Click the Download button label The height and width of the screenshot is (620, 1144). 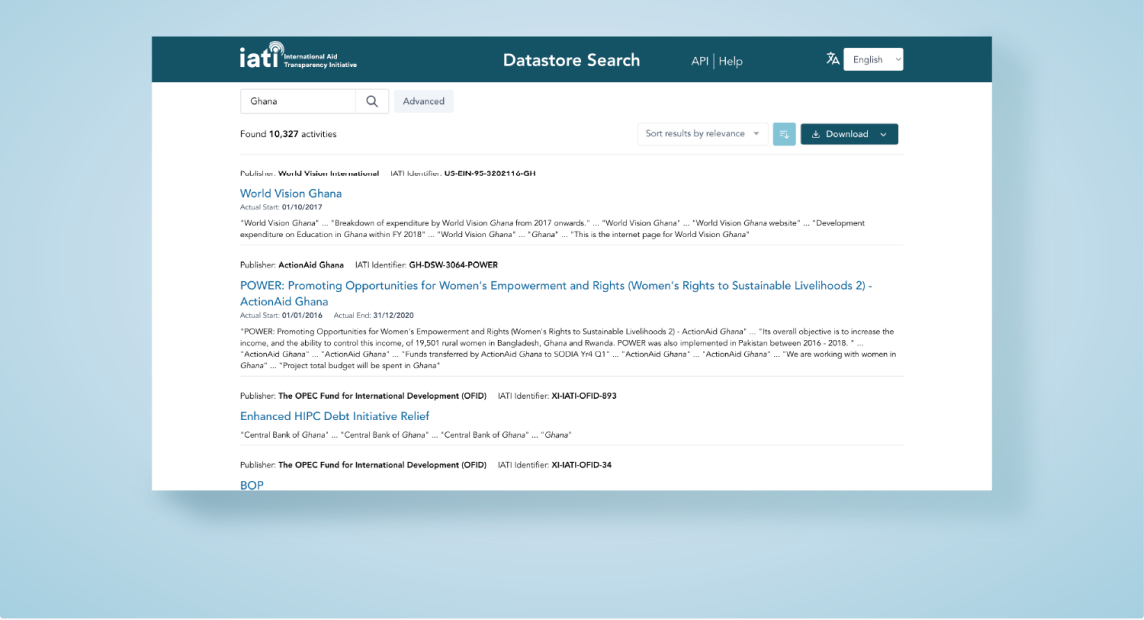(x=847, y=134)
